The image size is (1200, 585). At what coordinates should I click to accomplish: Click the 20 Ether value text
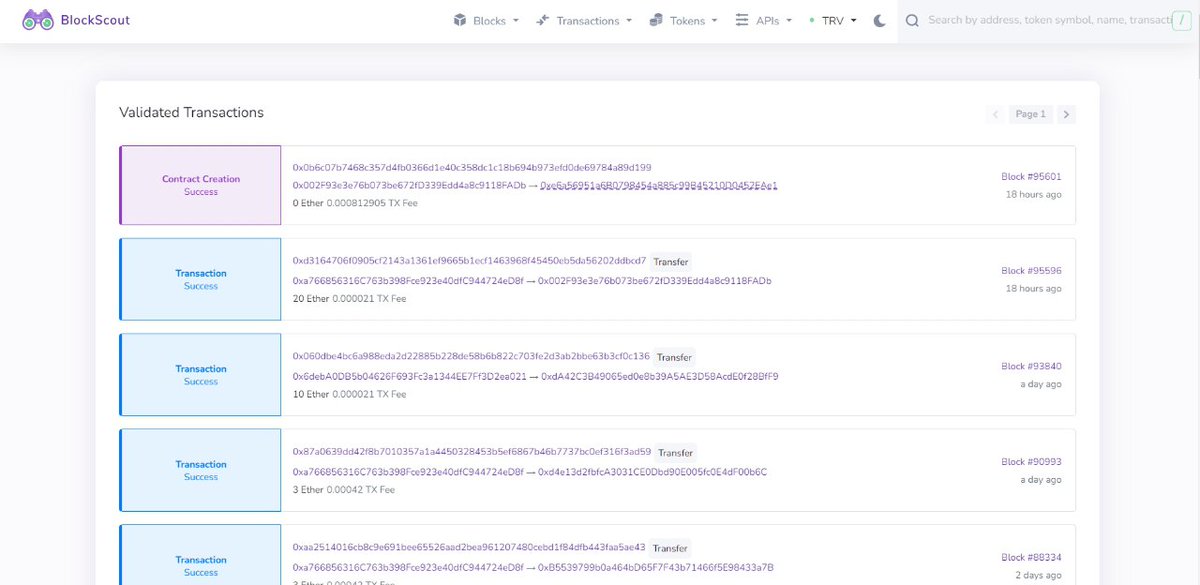[310, 299]
